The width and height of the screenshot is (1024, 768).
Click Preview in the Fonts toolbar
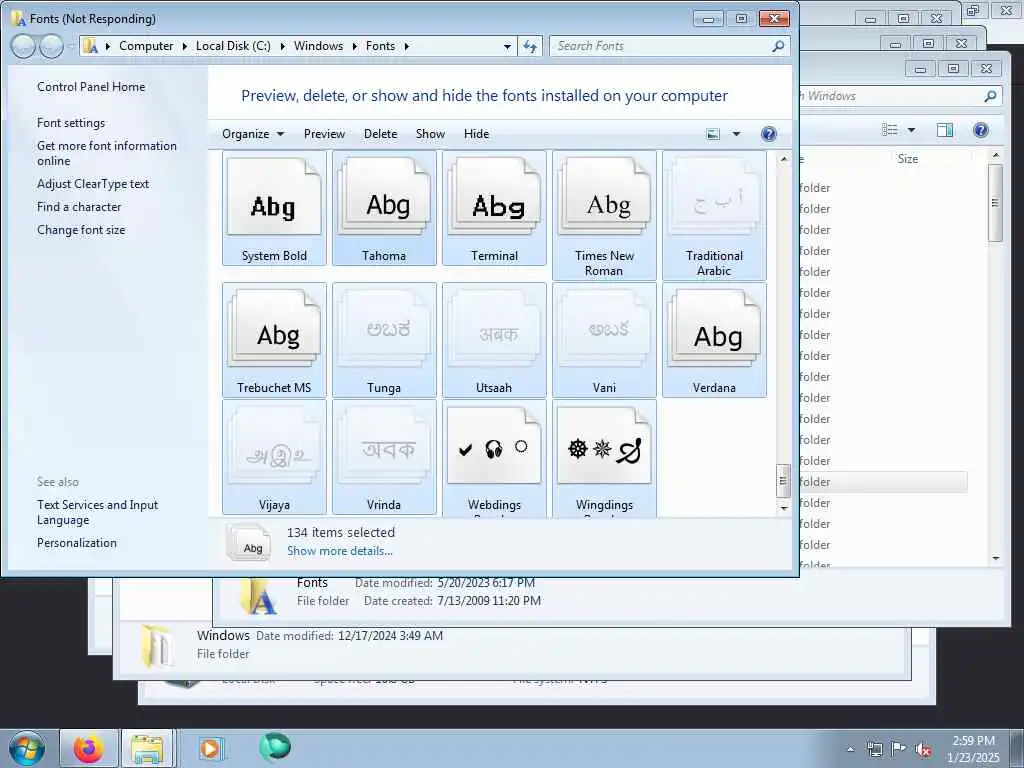pos(324,134)
